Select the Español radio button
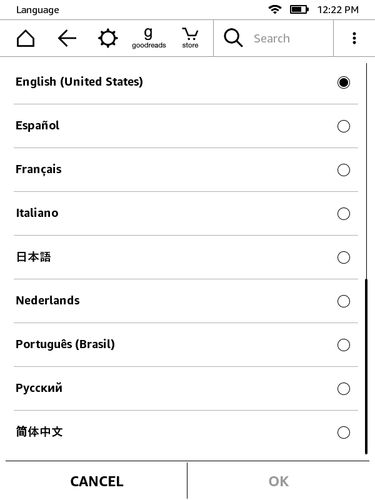The width and height of the screenshot is (375, 500). pos(343,126)
